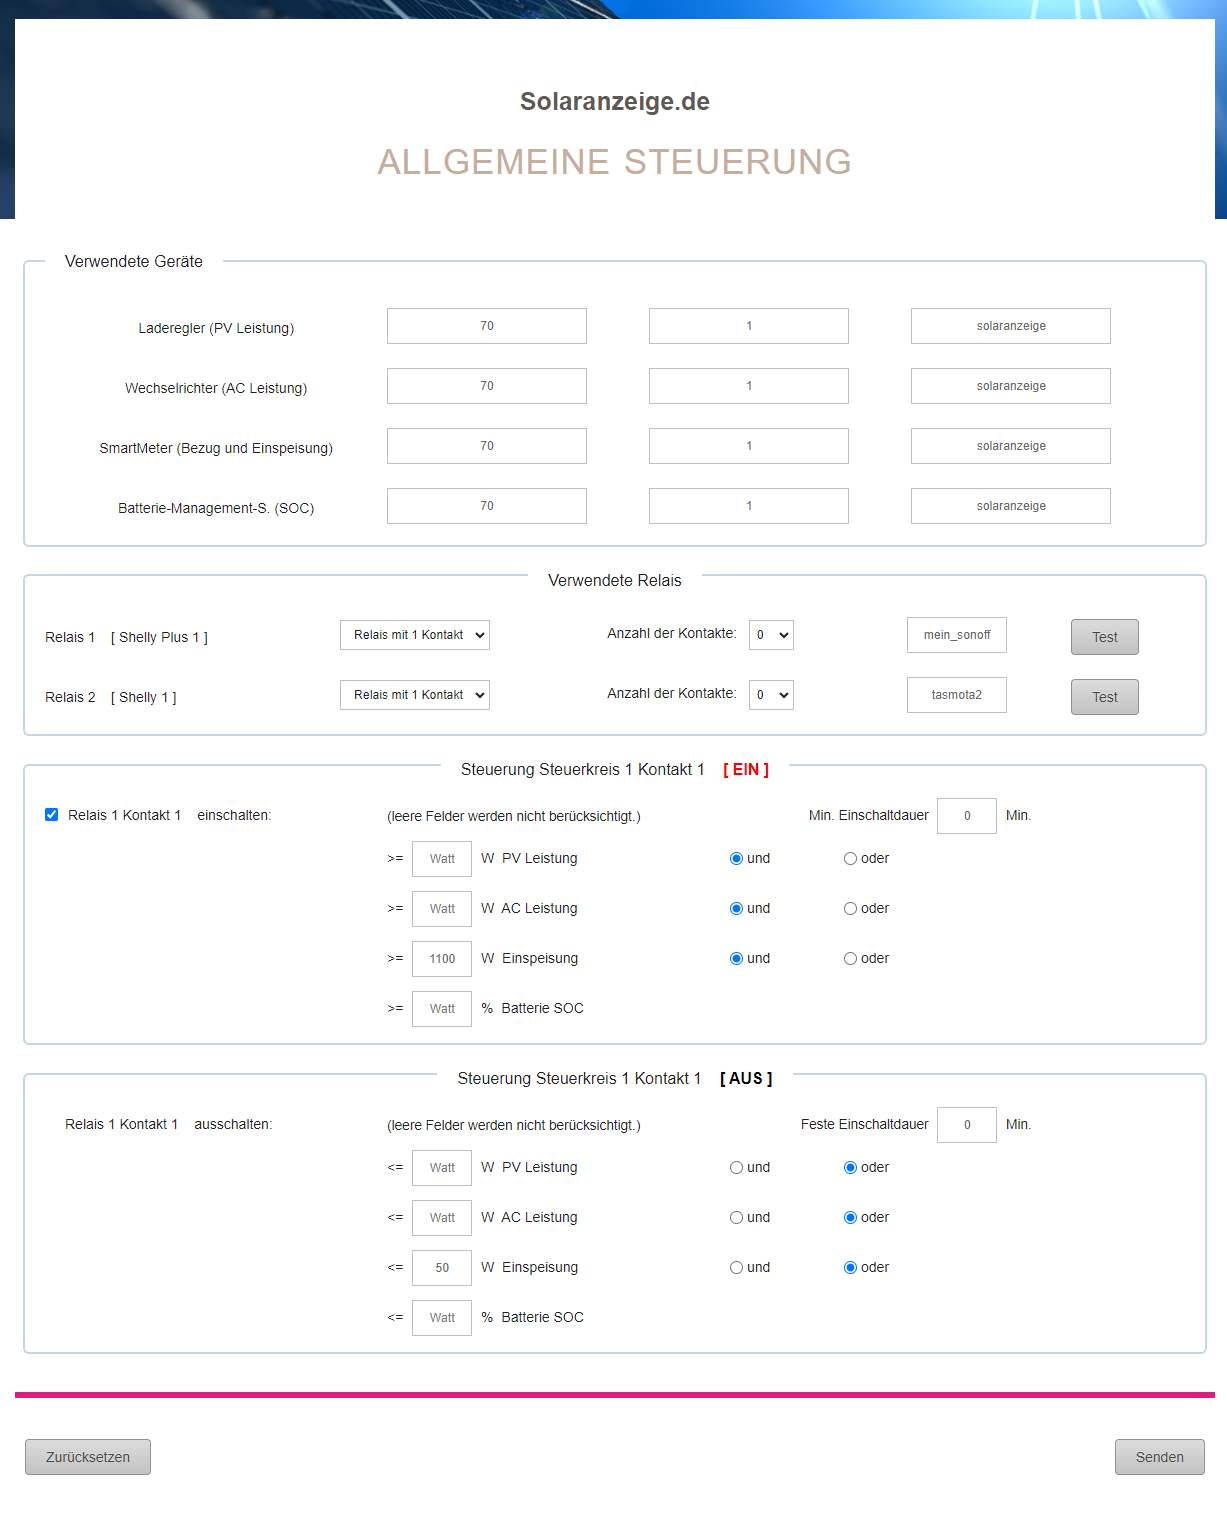Click the Batterie SOC field in EIN section

(442, 1009)
